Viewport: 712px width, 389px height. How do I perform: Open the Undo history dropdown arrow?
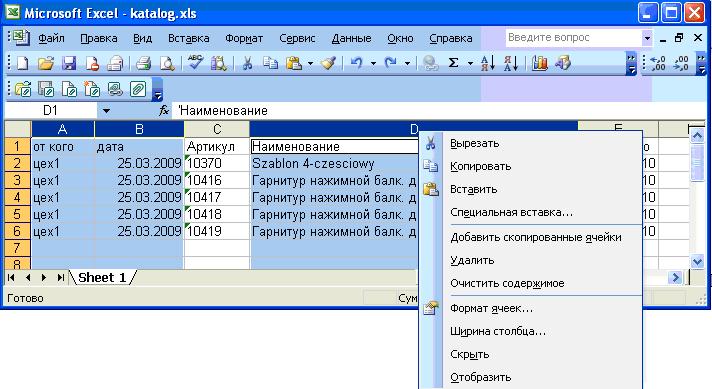tap(373, 64)
